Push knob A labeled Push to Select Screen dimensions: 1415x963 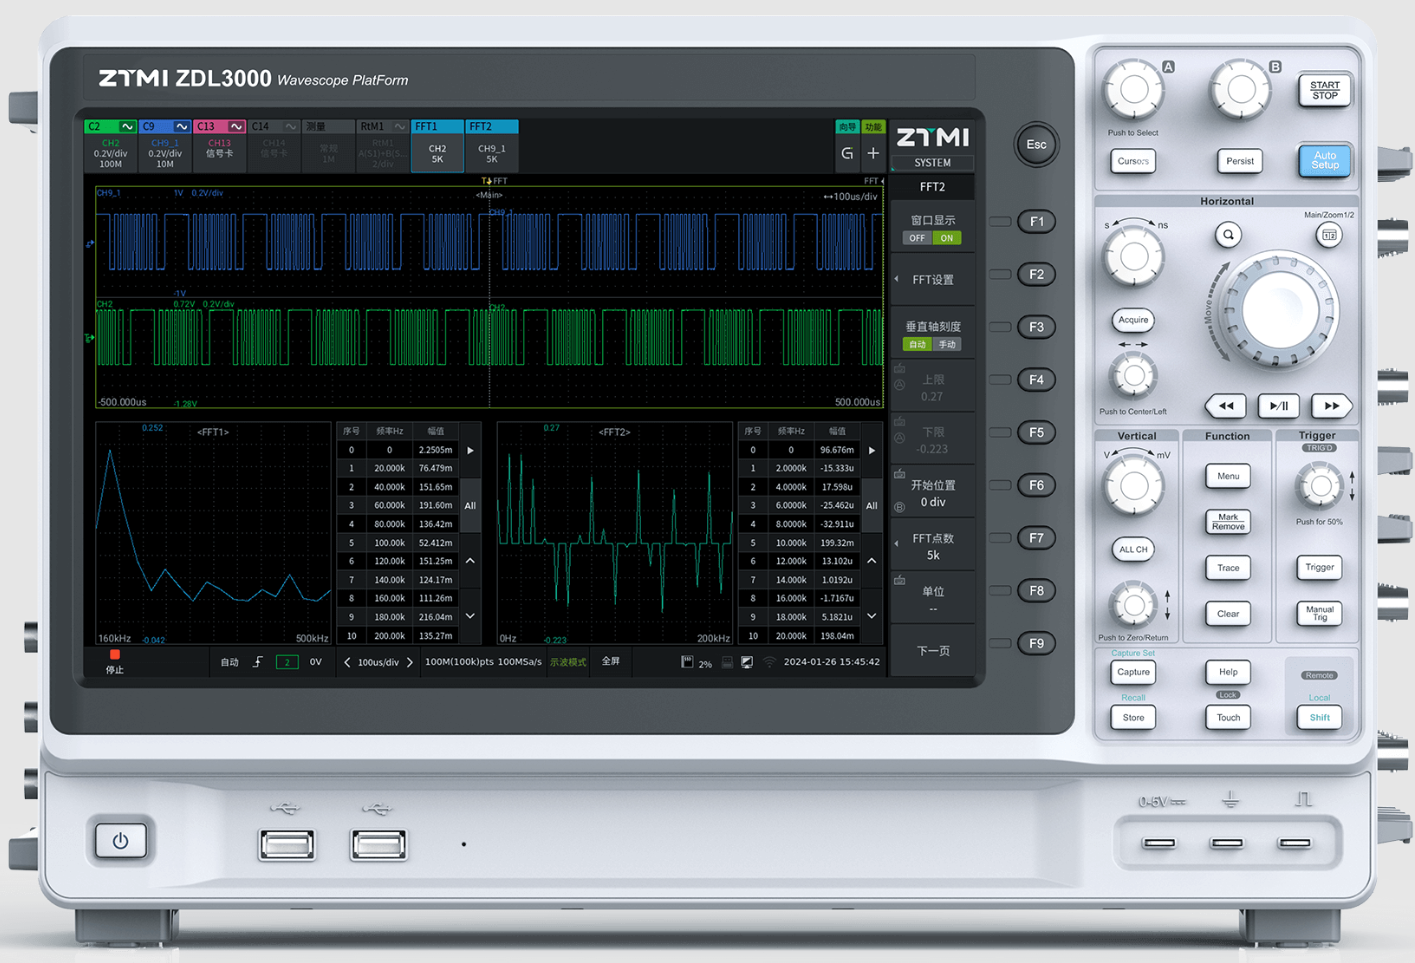click(1133, 90)
